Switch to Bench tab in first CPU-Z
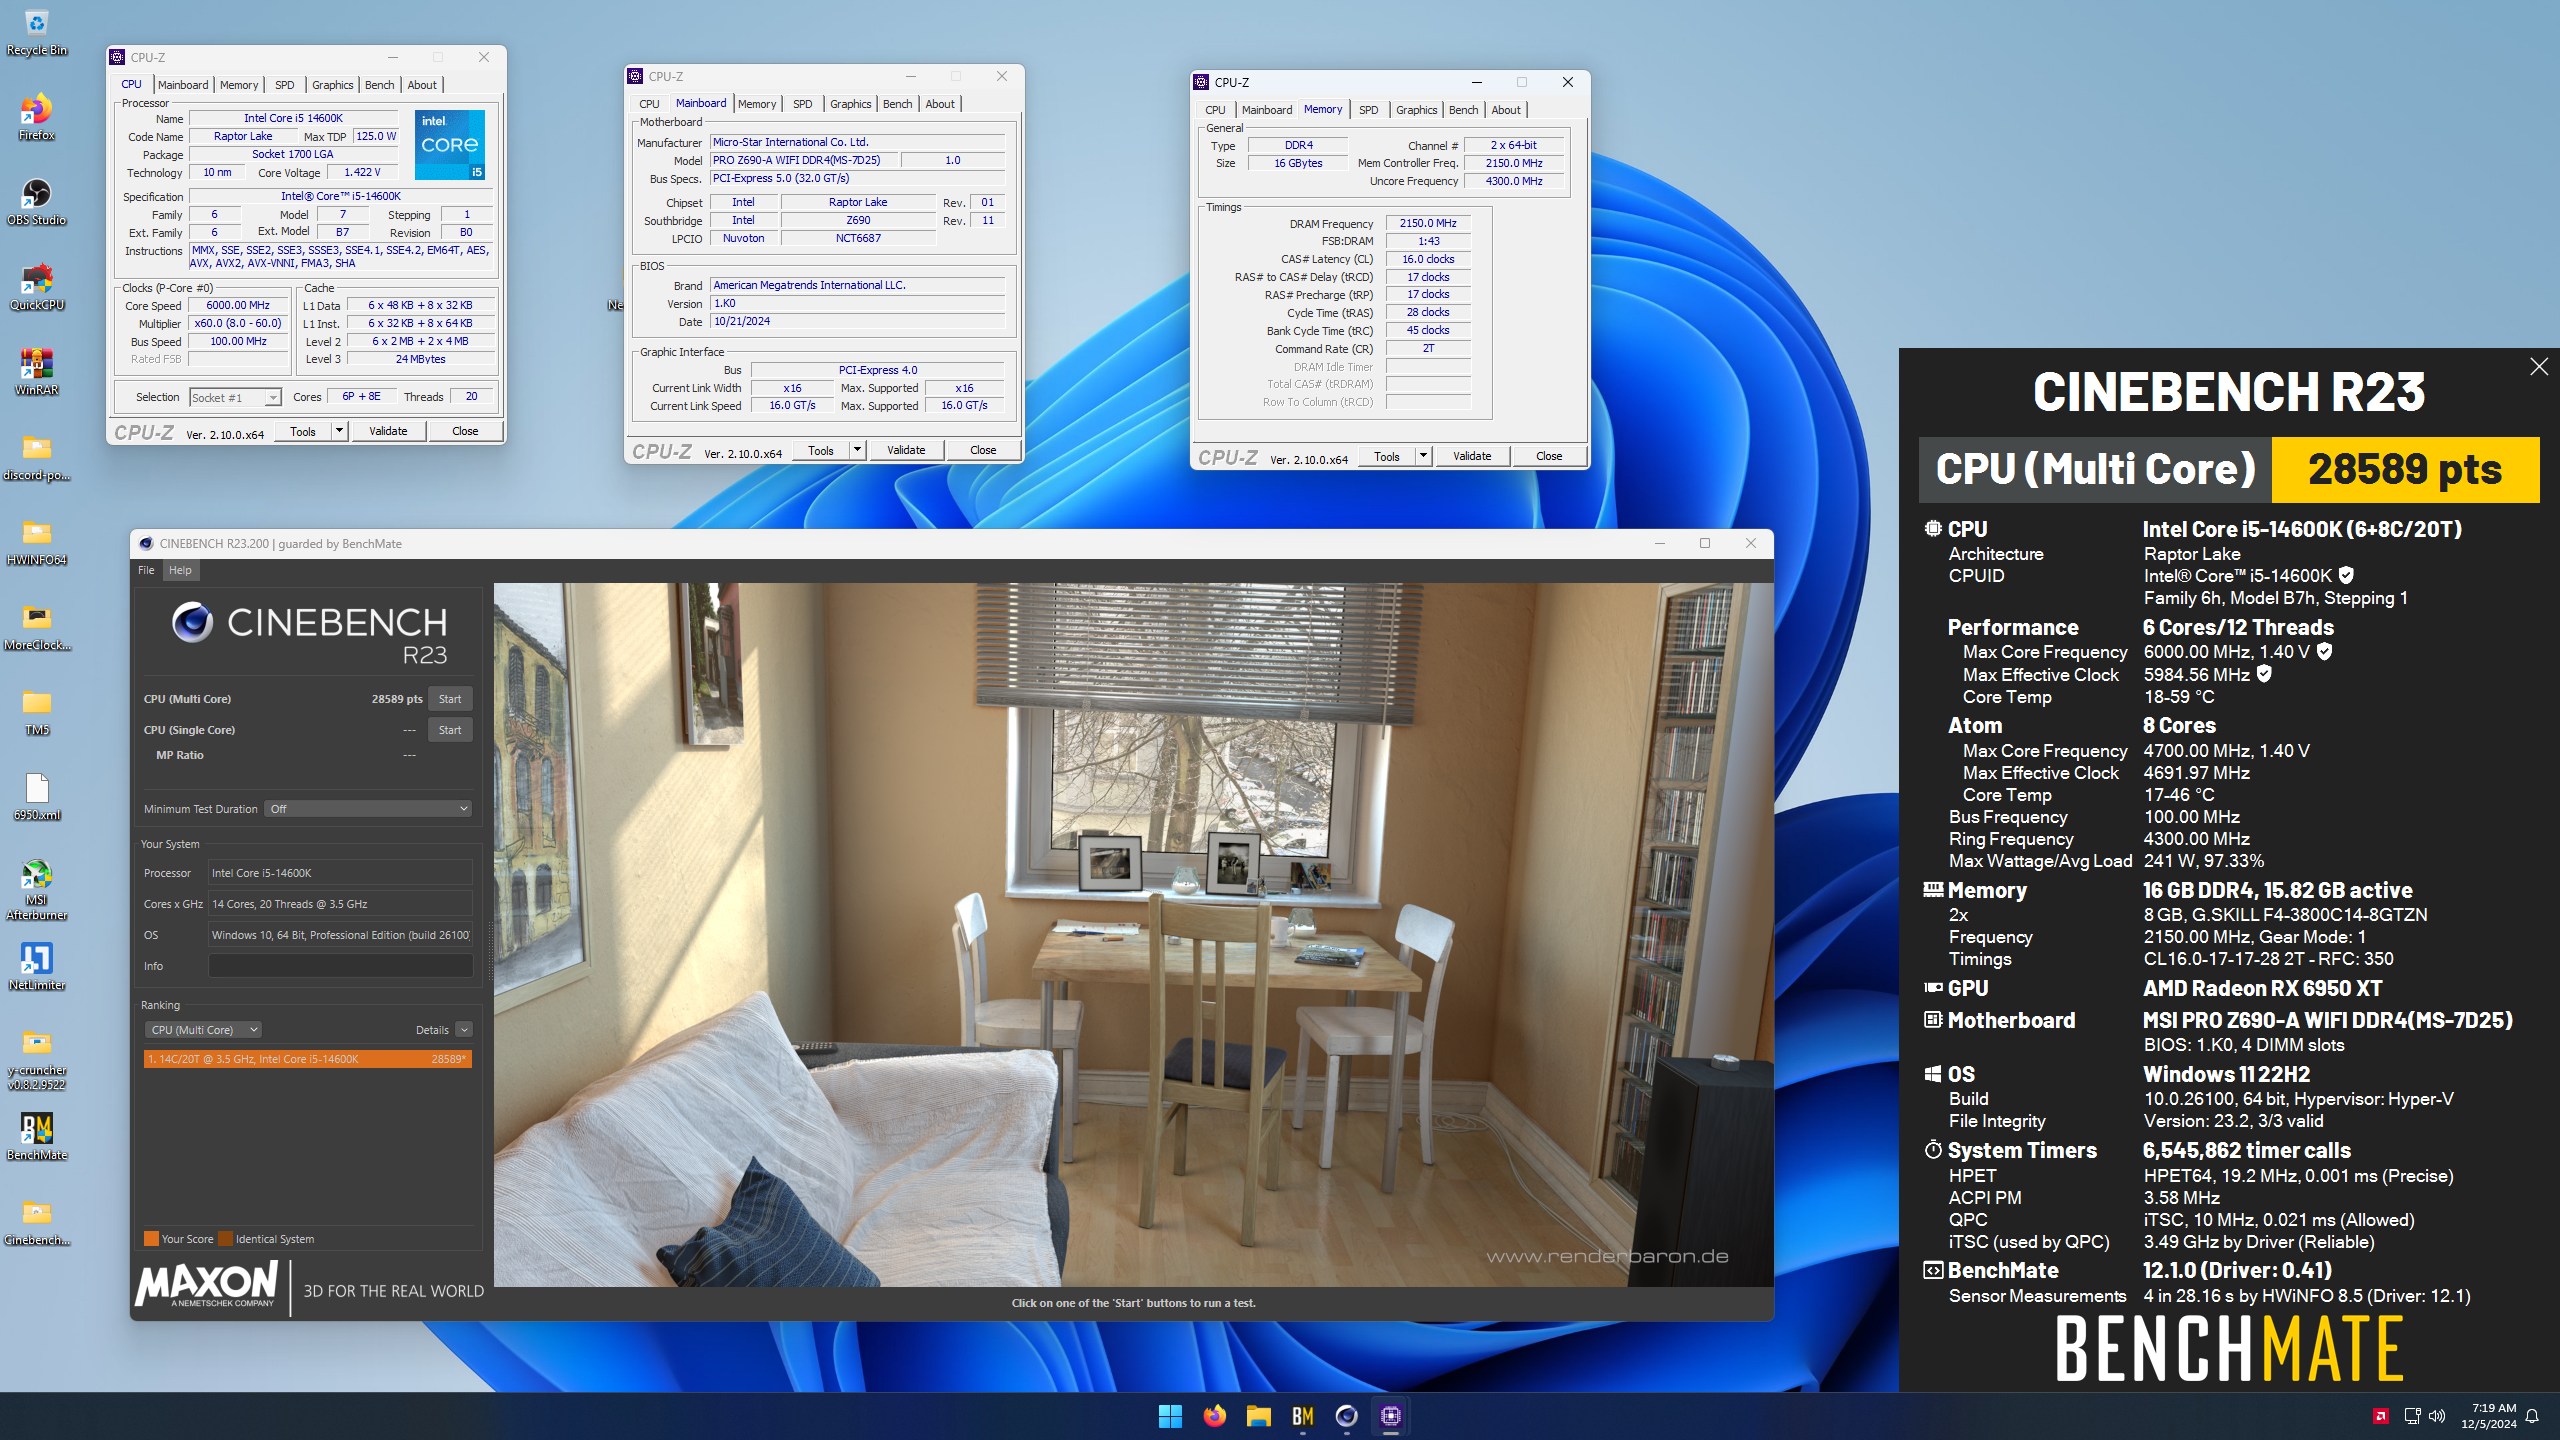Image resolution: width=2560 pixels, height=1440 pixels. (x=379, y=85)
